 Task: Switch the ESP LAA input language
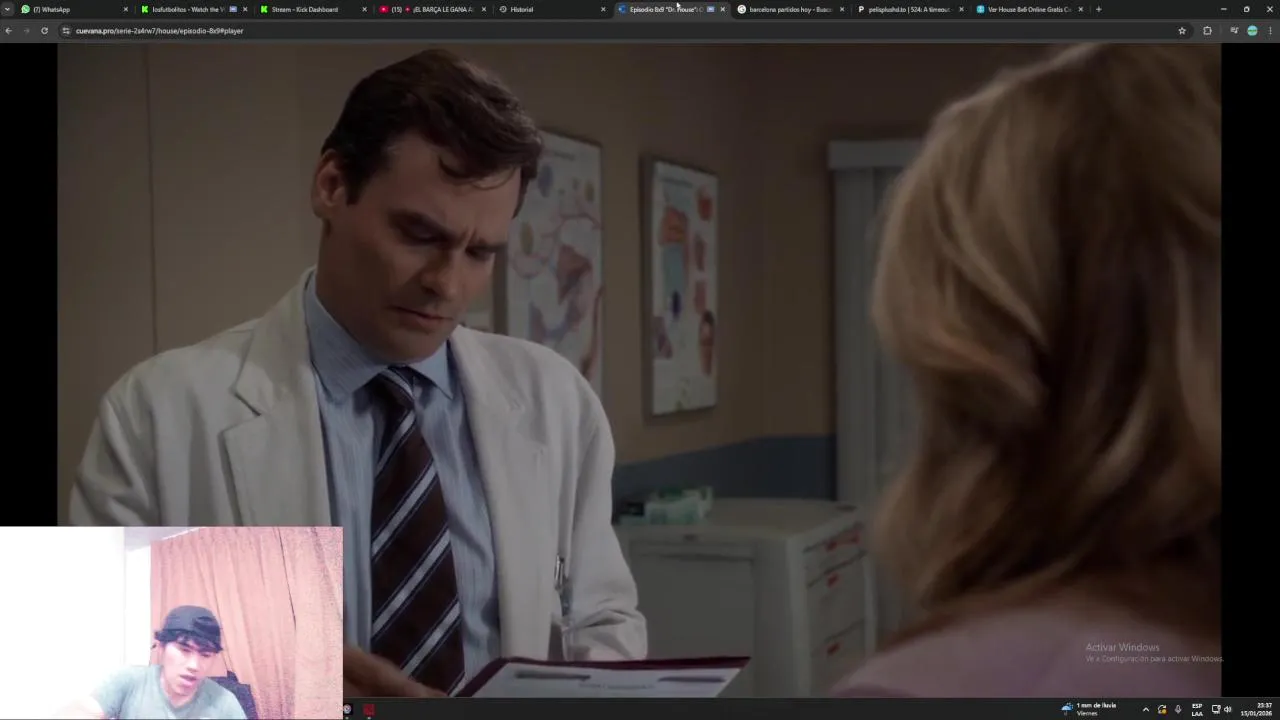[x=1197, y=709]
